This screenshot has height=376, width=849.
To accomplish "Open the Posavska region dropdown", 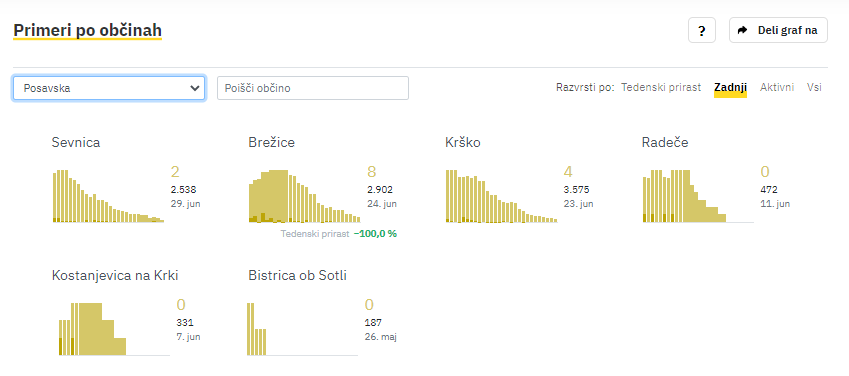I will point(109,88).
